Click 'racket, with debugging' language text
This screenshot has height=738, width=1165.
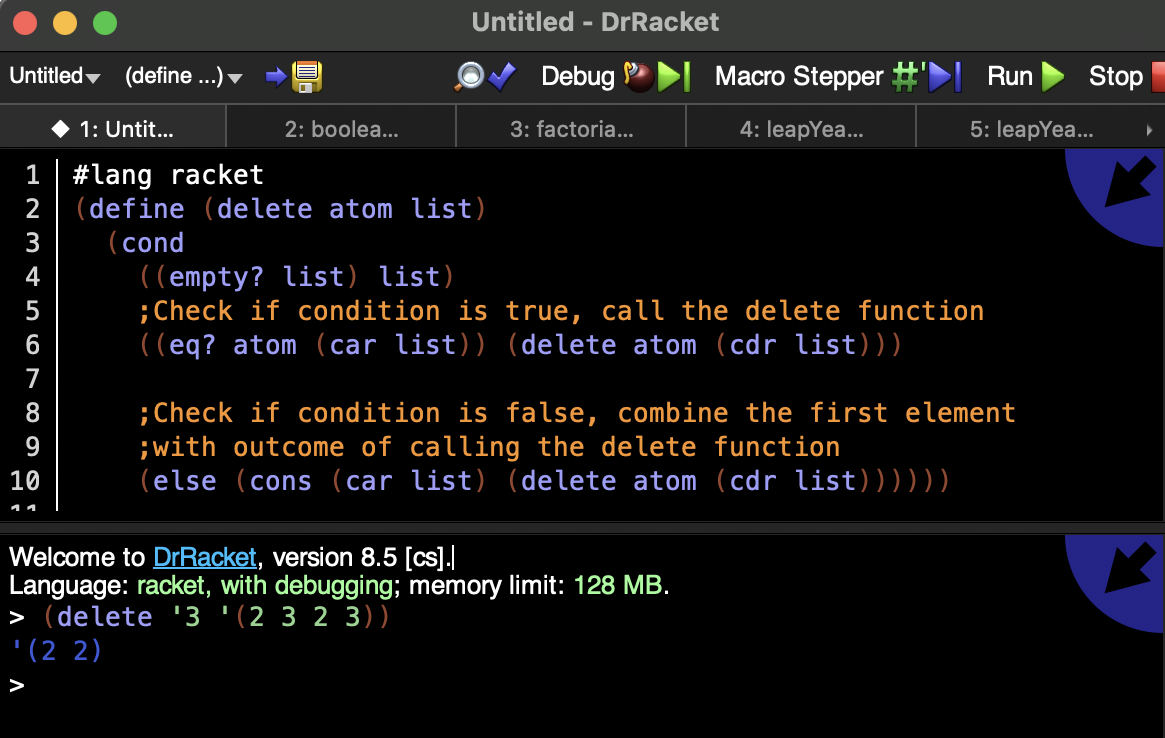point(265,586)
